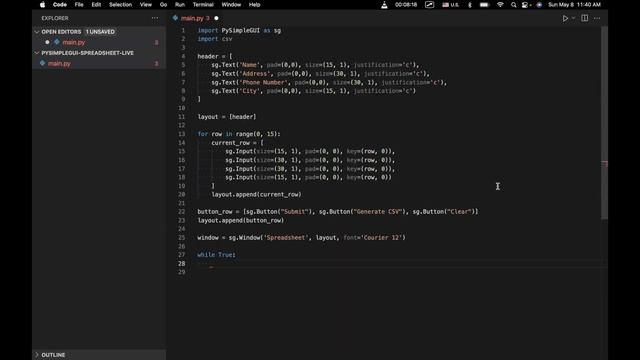Click the sg.Window('Spreadsheet') line
The width and height of the screenshot is (640, 360).
pos(301,238)
